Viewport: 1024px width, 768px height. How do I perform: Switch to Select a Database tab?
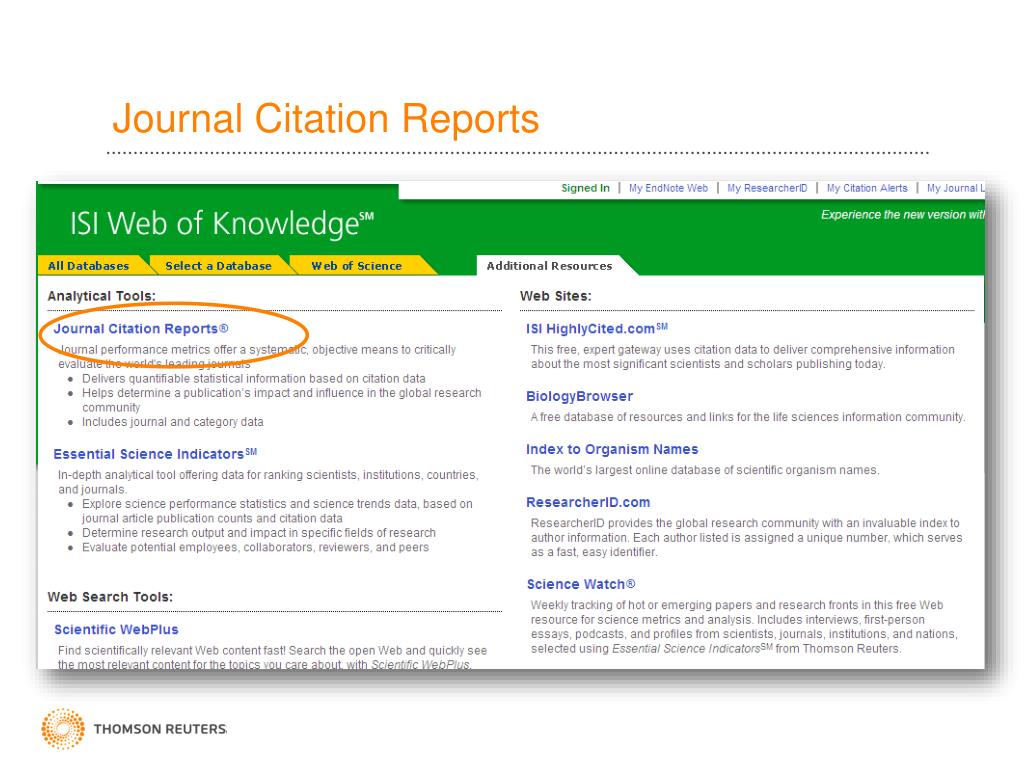click(218, 266)
